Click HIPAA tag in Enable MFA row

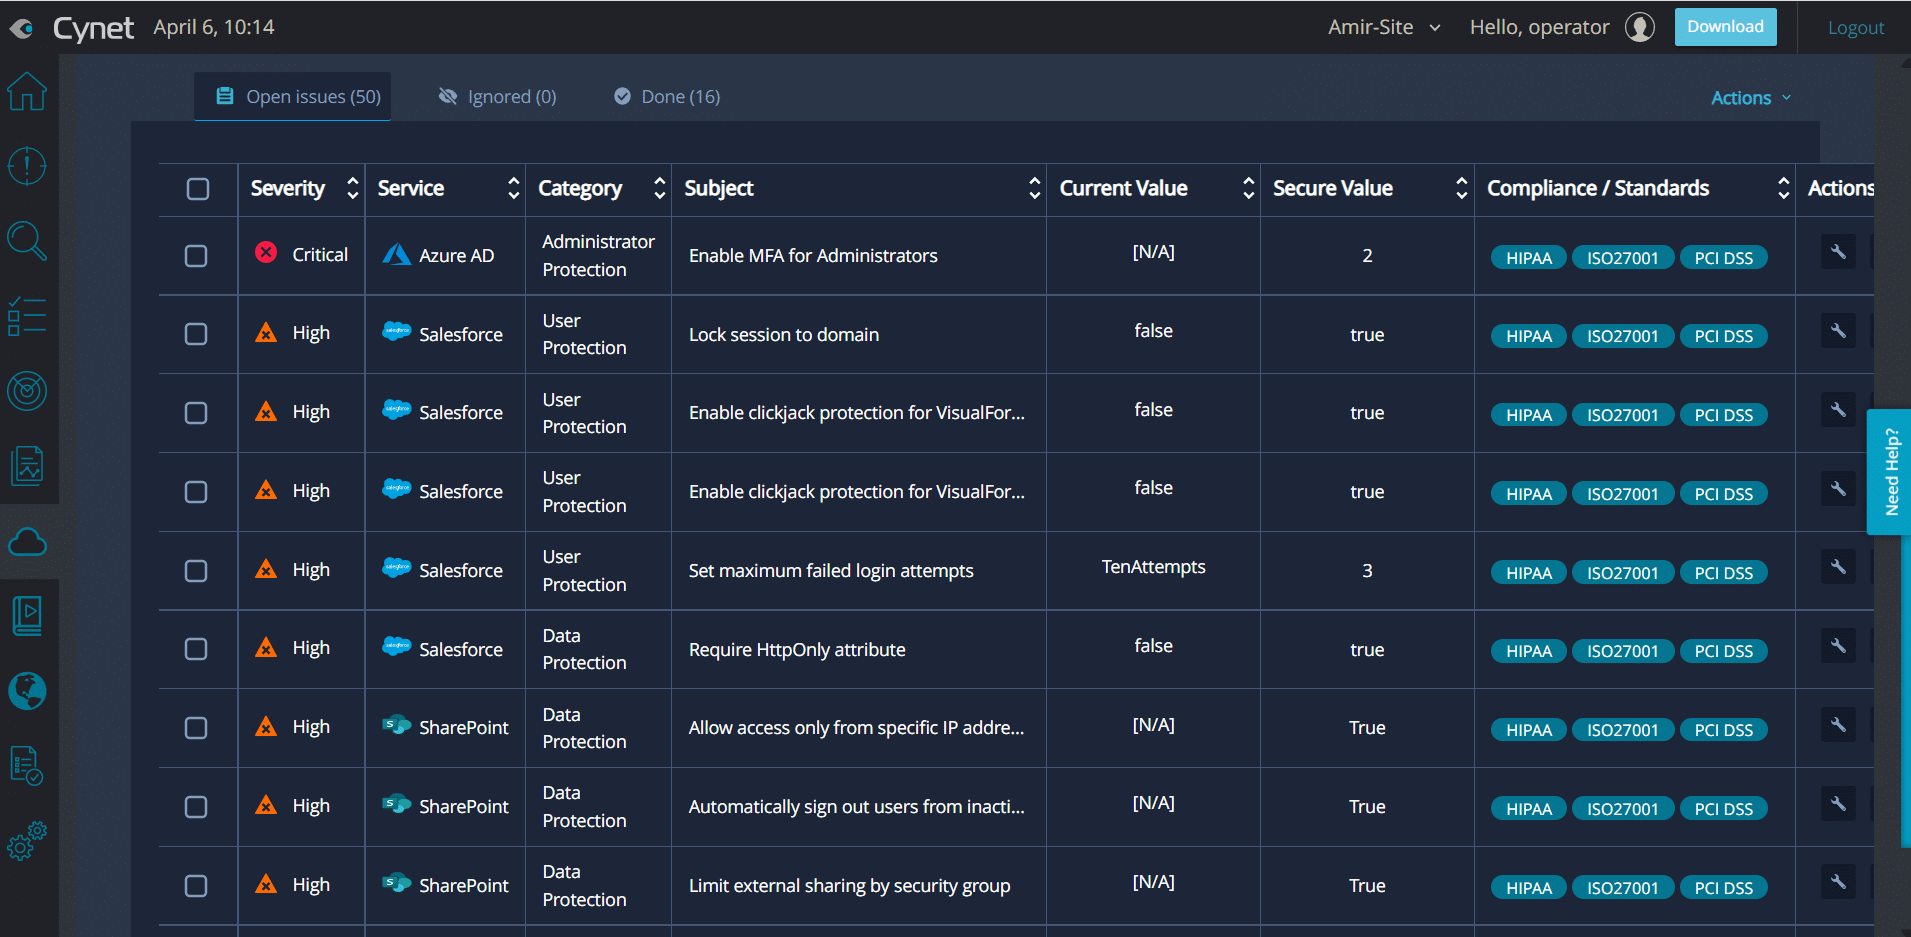point(1528,258)
